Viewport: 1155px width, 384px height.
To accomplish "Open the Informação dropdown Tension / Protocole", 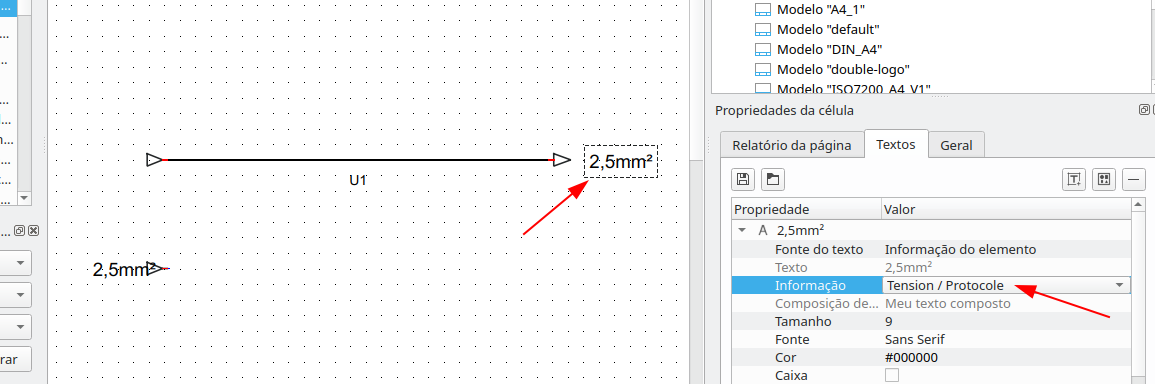I will [1005, 285].
